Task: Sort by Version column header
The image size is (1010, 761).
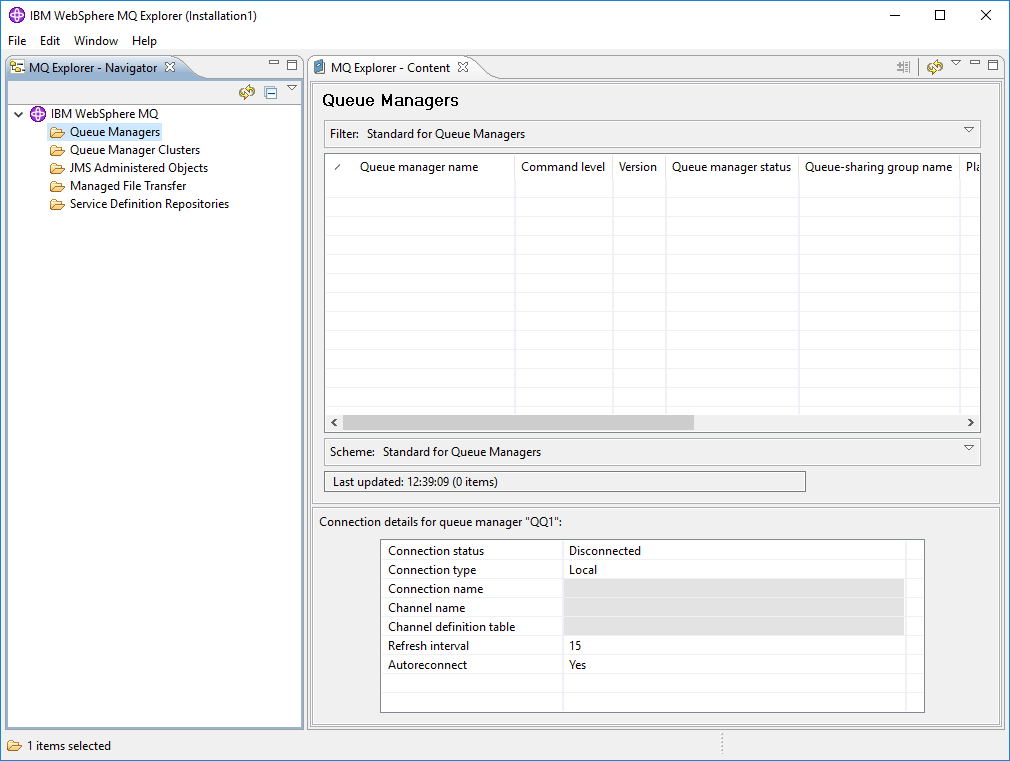Action: point(638,167)
